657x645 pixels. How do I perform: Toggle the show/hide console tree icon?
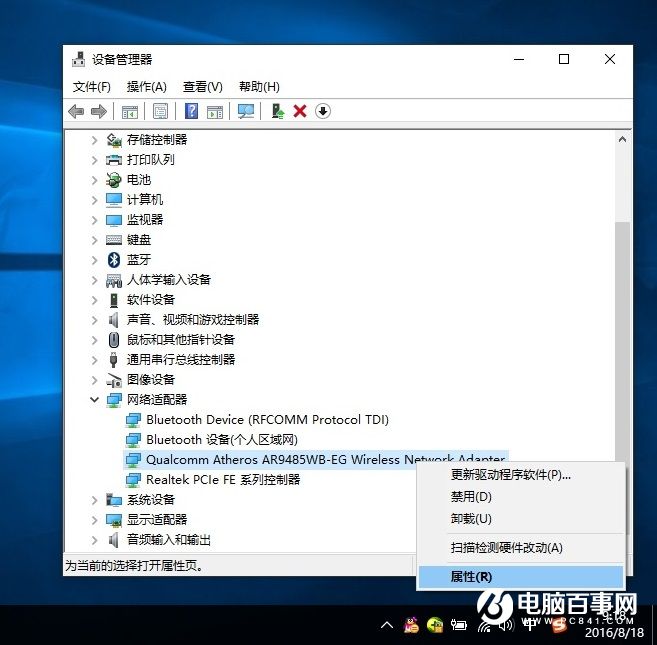pos(130,111)
